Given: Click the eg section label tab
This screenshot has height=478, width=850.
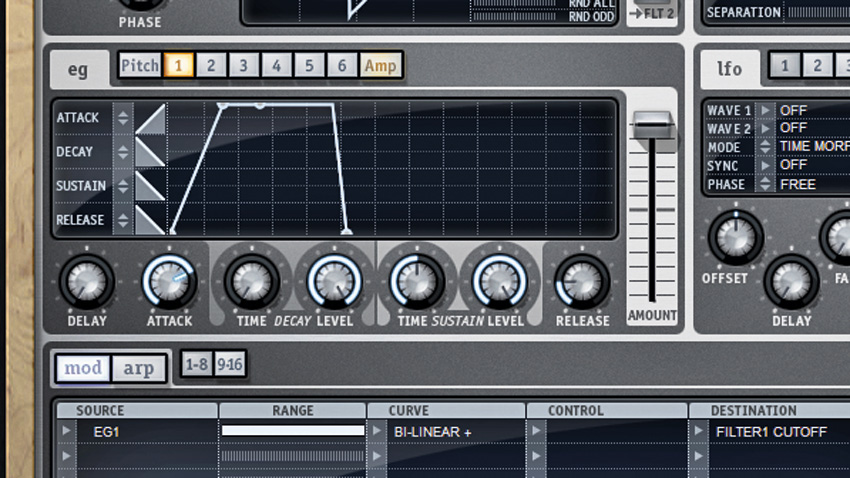Looking at the screenshot, I should pyautogui.click(x=78, y=69).
